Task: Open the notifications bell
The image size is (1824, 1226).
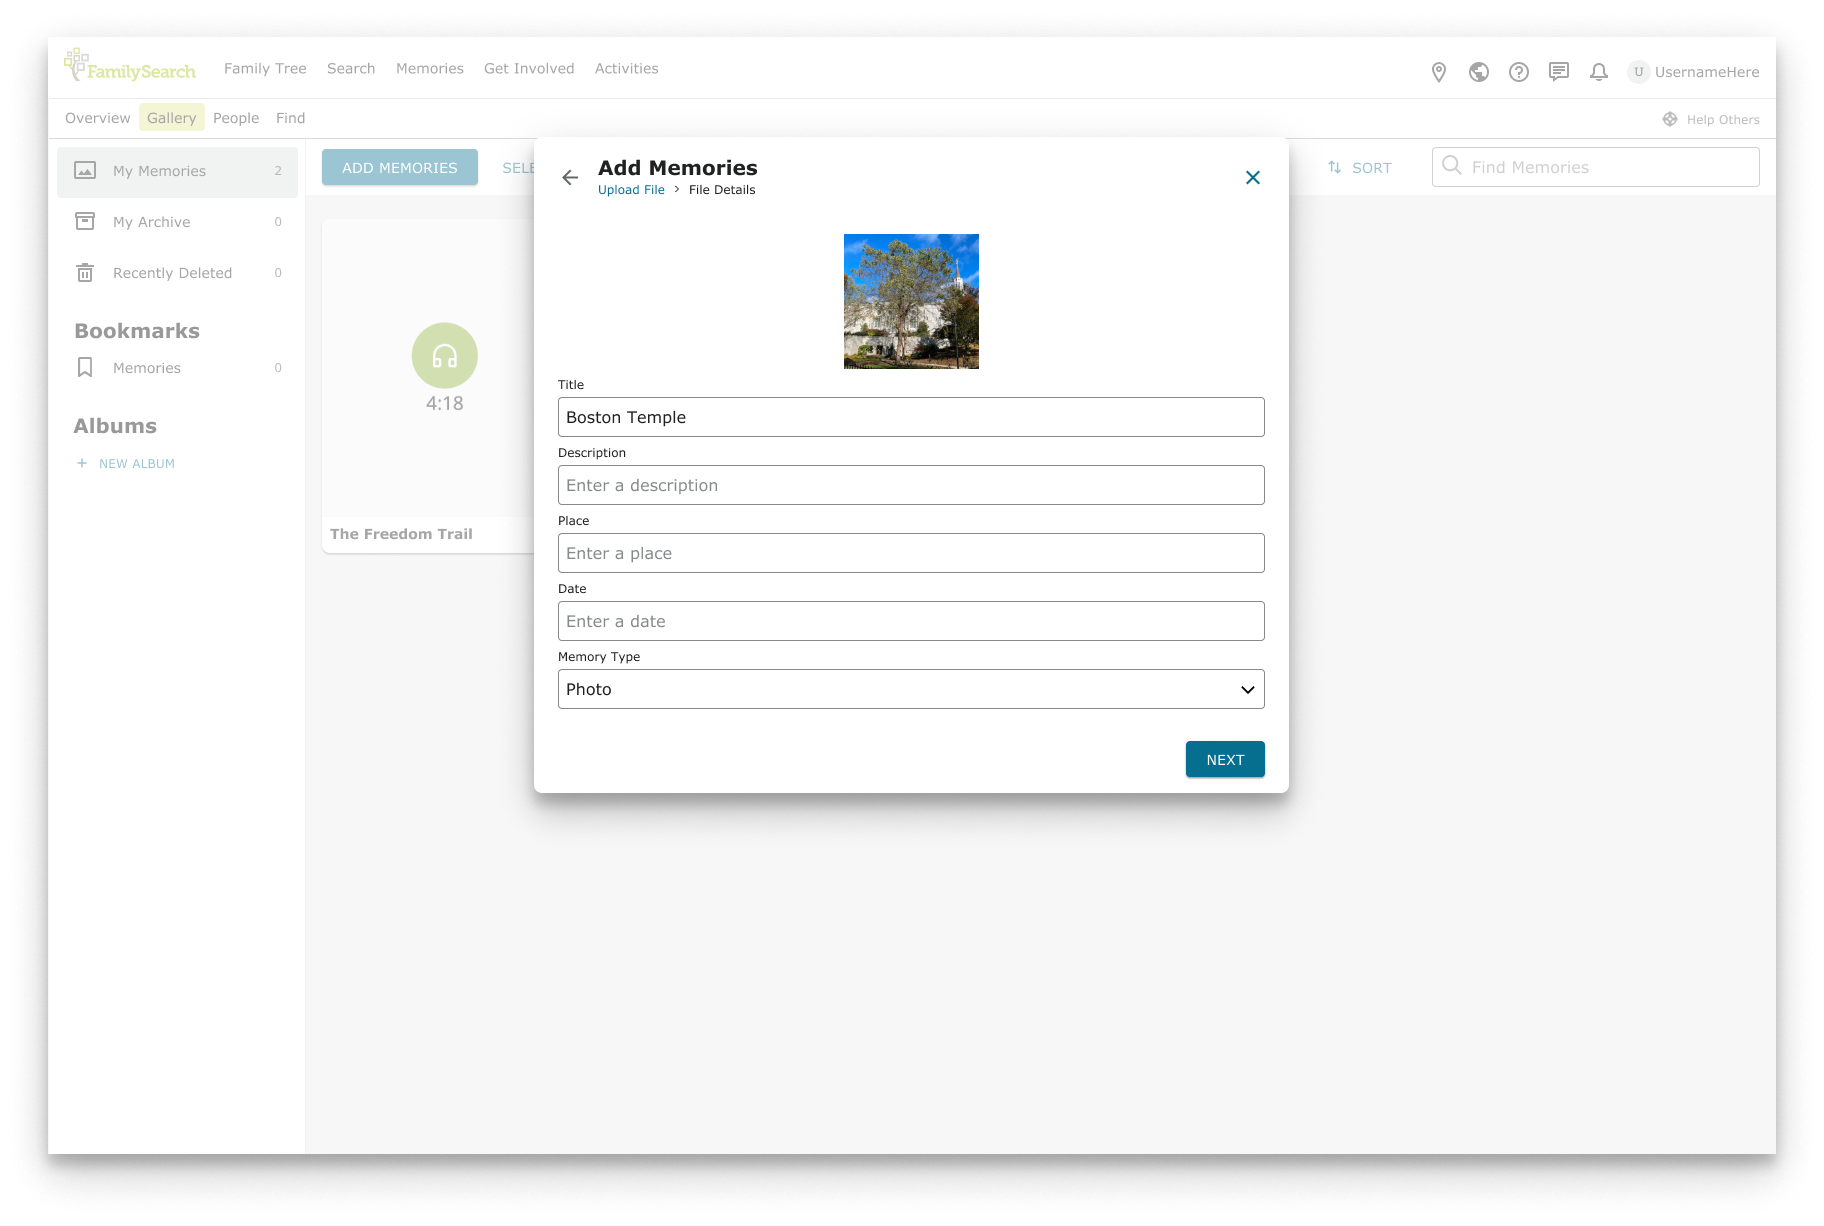Action: [1598, 72]
